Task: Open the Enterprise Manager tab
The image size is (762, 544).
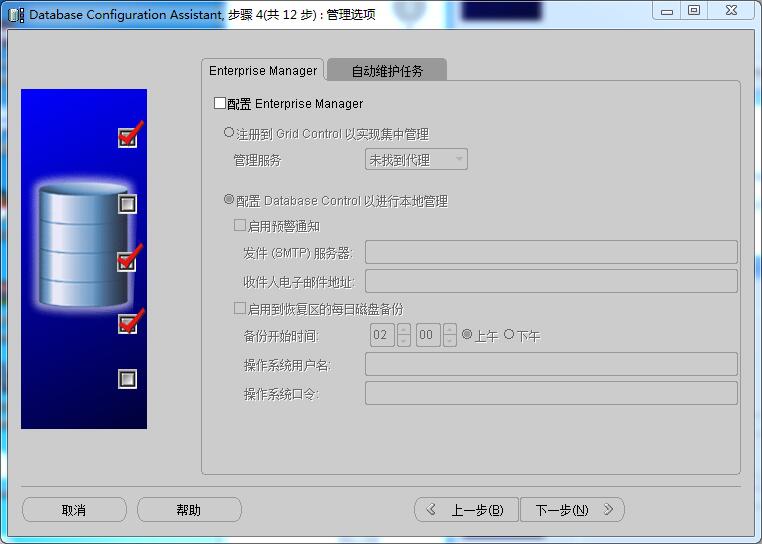Action: point(262,70)
